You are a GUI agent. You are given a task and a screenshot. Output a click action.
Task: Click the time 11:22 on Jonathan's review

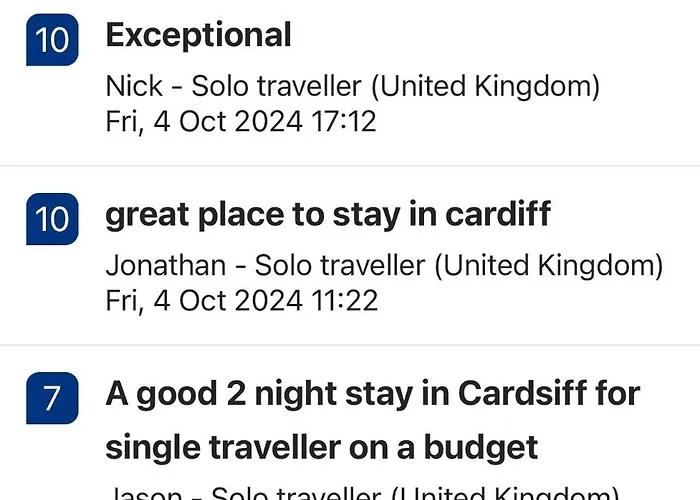[345, 300]
